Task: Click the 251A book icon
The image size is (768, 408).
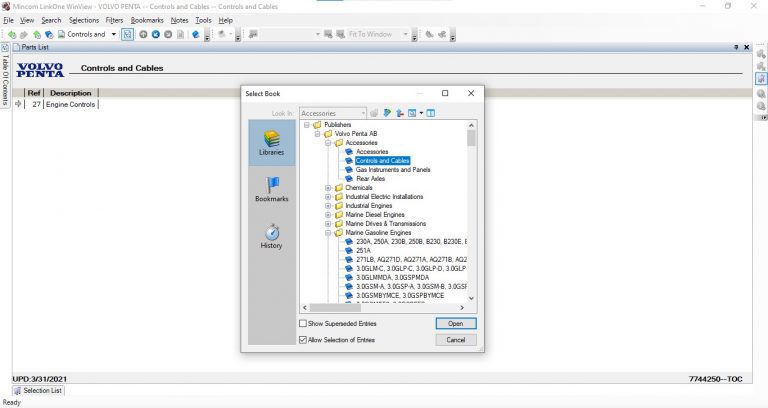Action: [350, 251]
